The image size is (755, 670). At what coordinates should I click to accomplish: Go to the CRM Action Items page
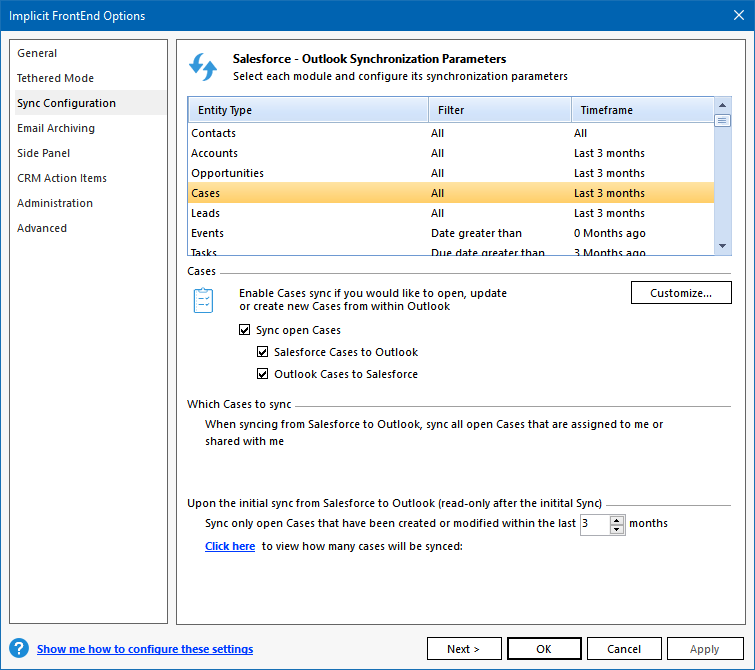pyautogui.click(x=62, y=178)
